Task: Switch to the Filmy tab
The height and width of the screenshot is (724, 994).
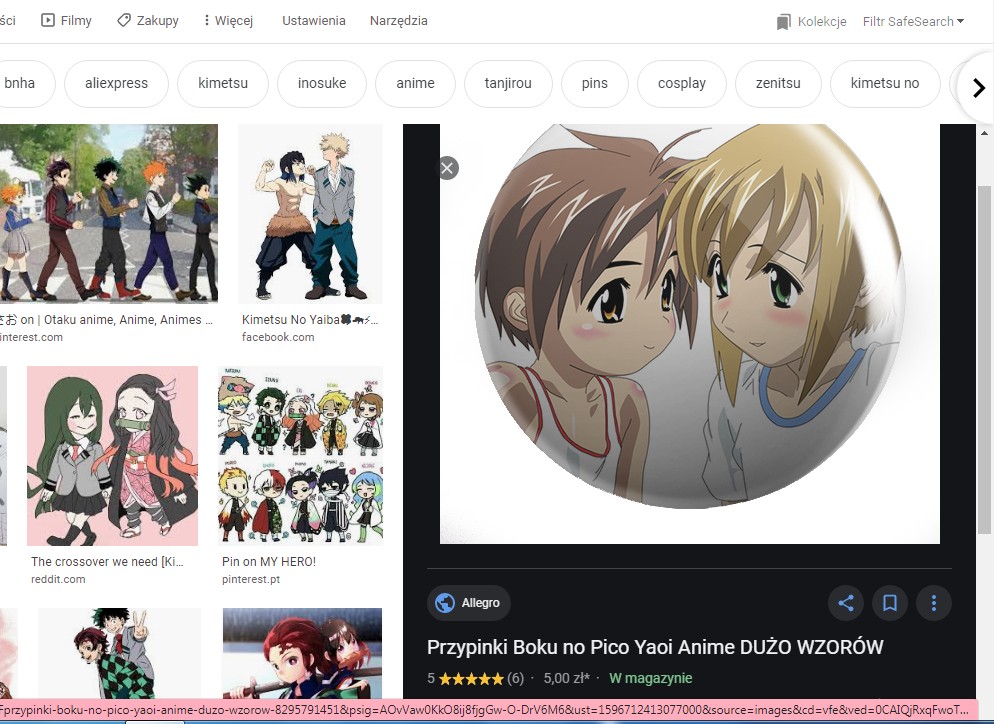Action: [x=66, y=20]
